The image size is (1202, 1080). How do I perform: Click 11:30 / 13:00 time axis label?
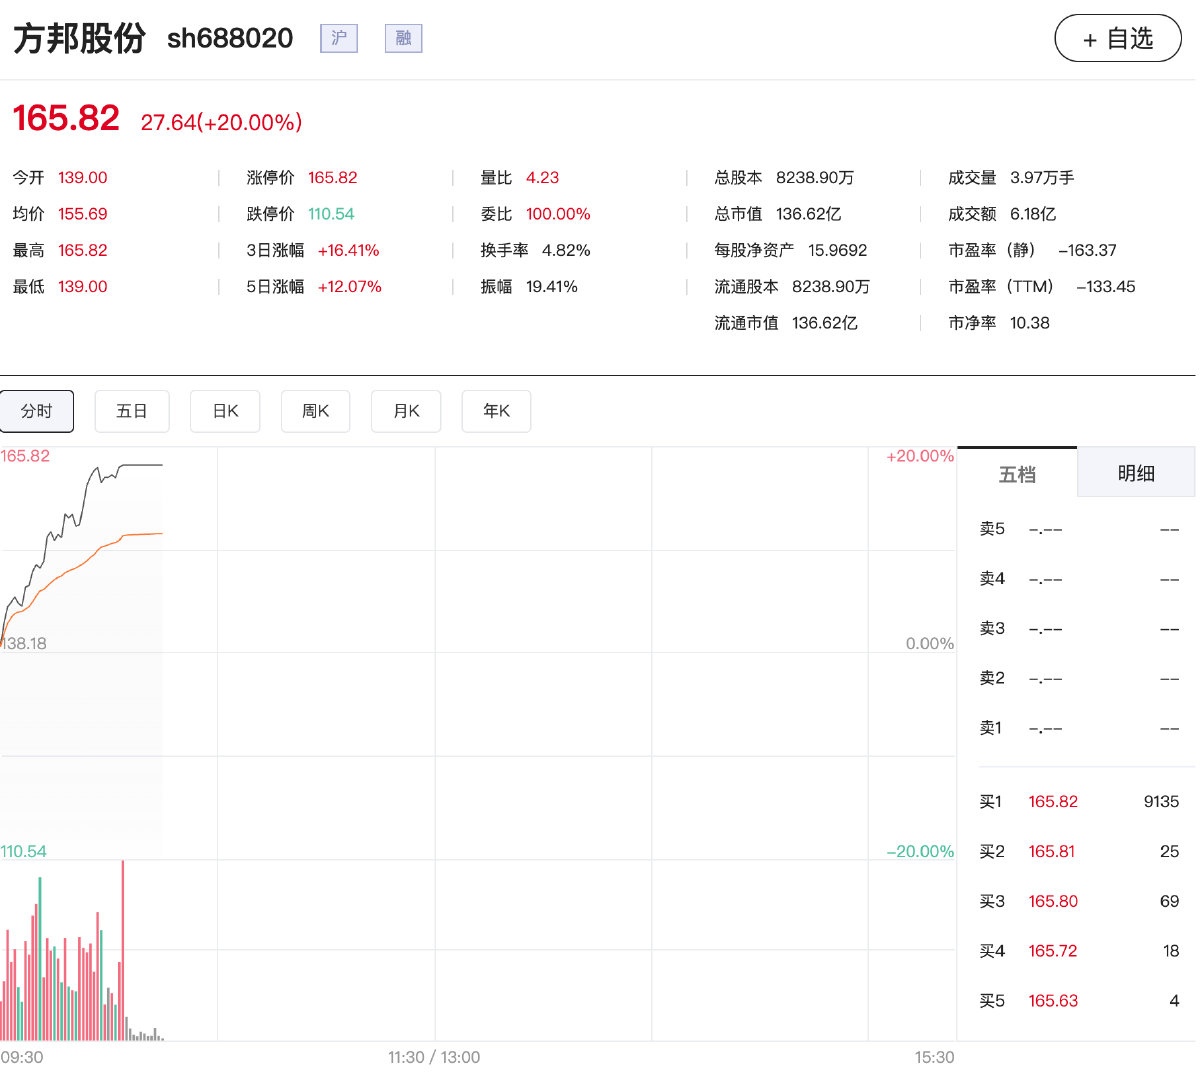tap(434, 1058)
